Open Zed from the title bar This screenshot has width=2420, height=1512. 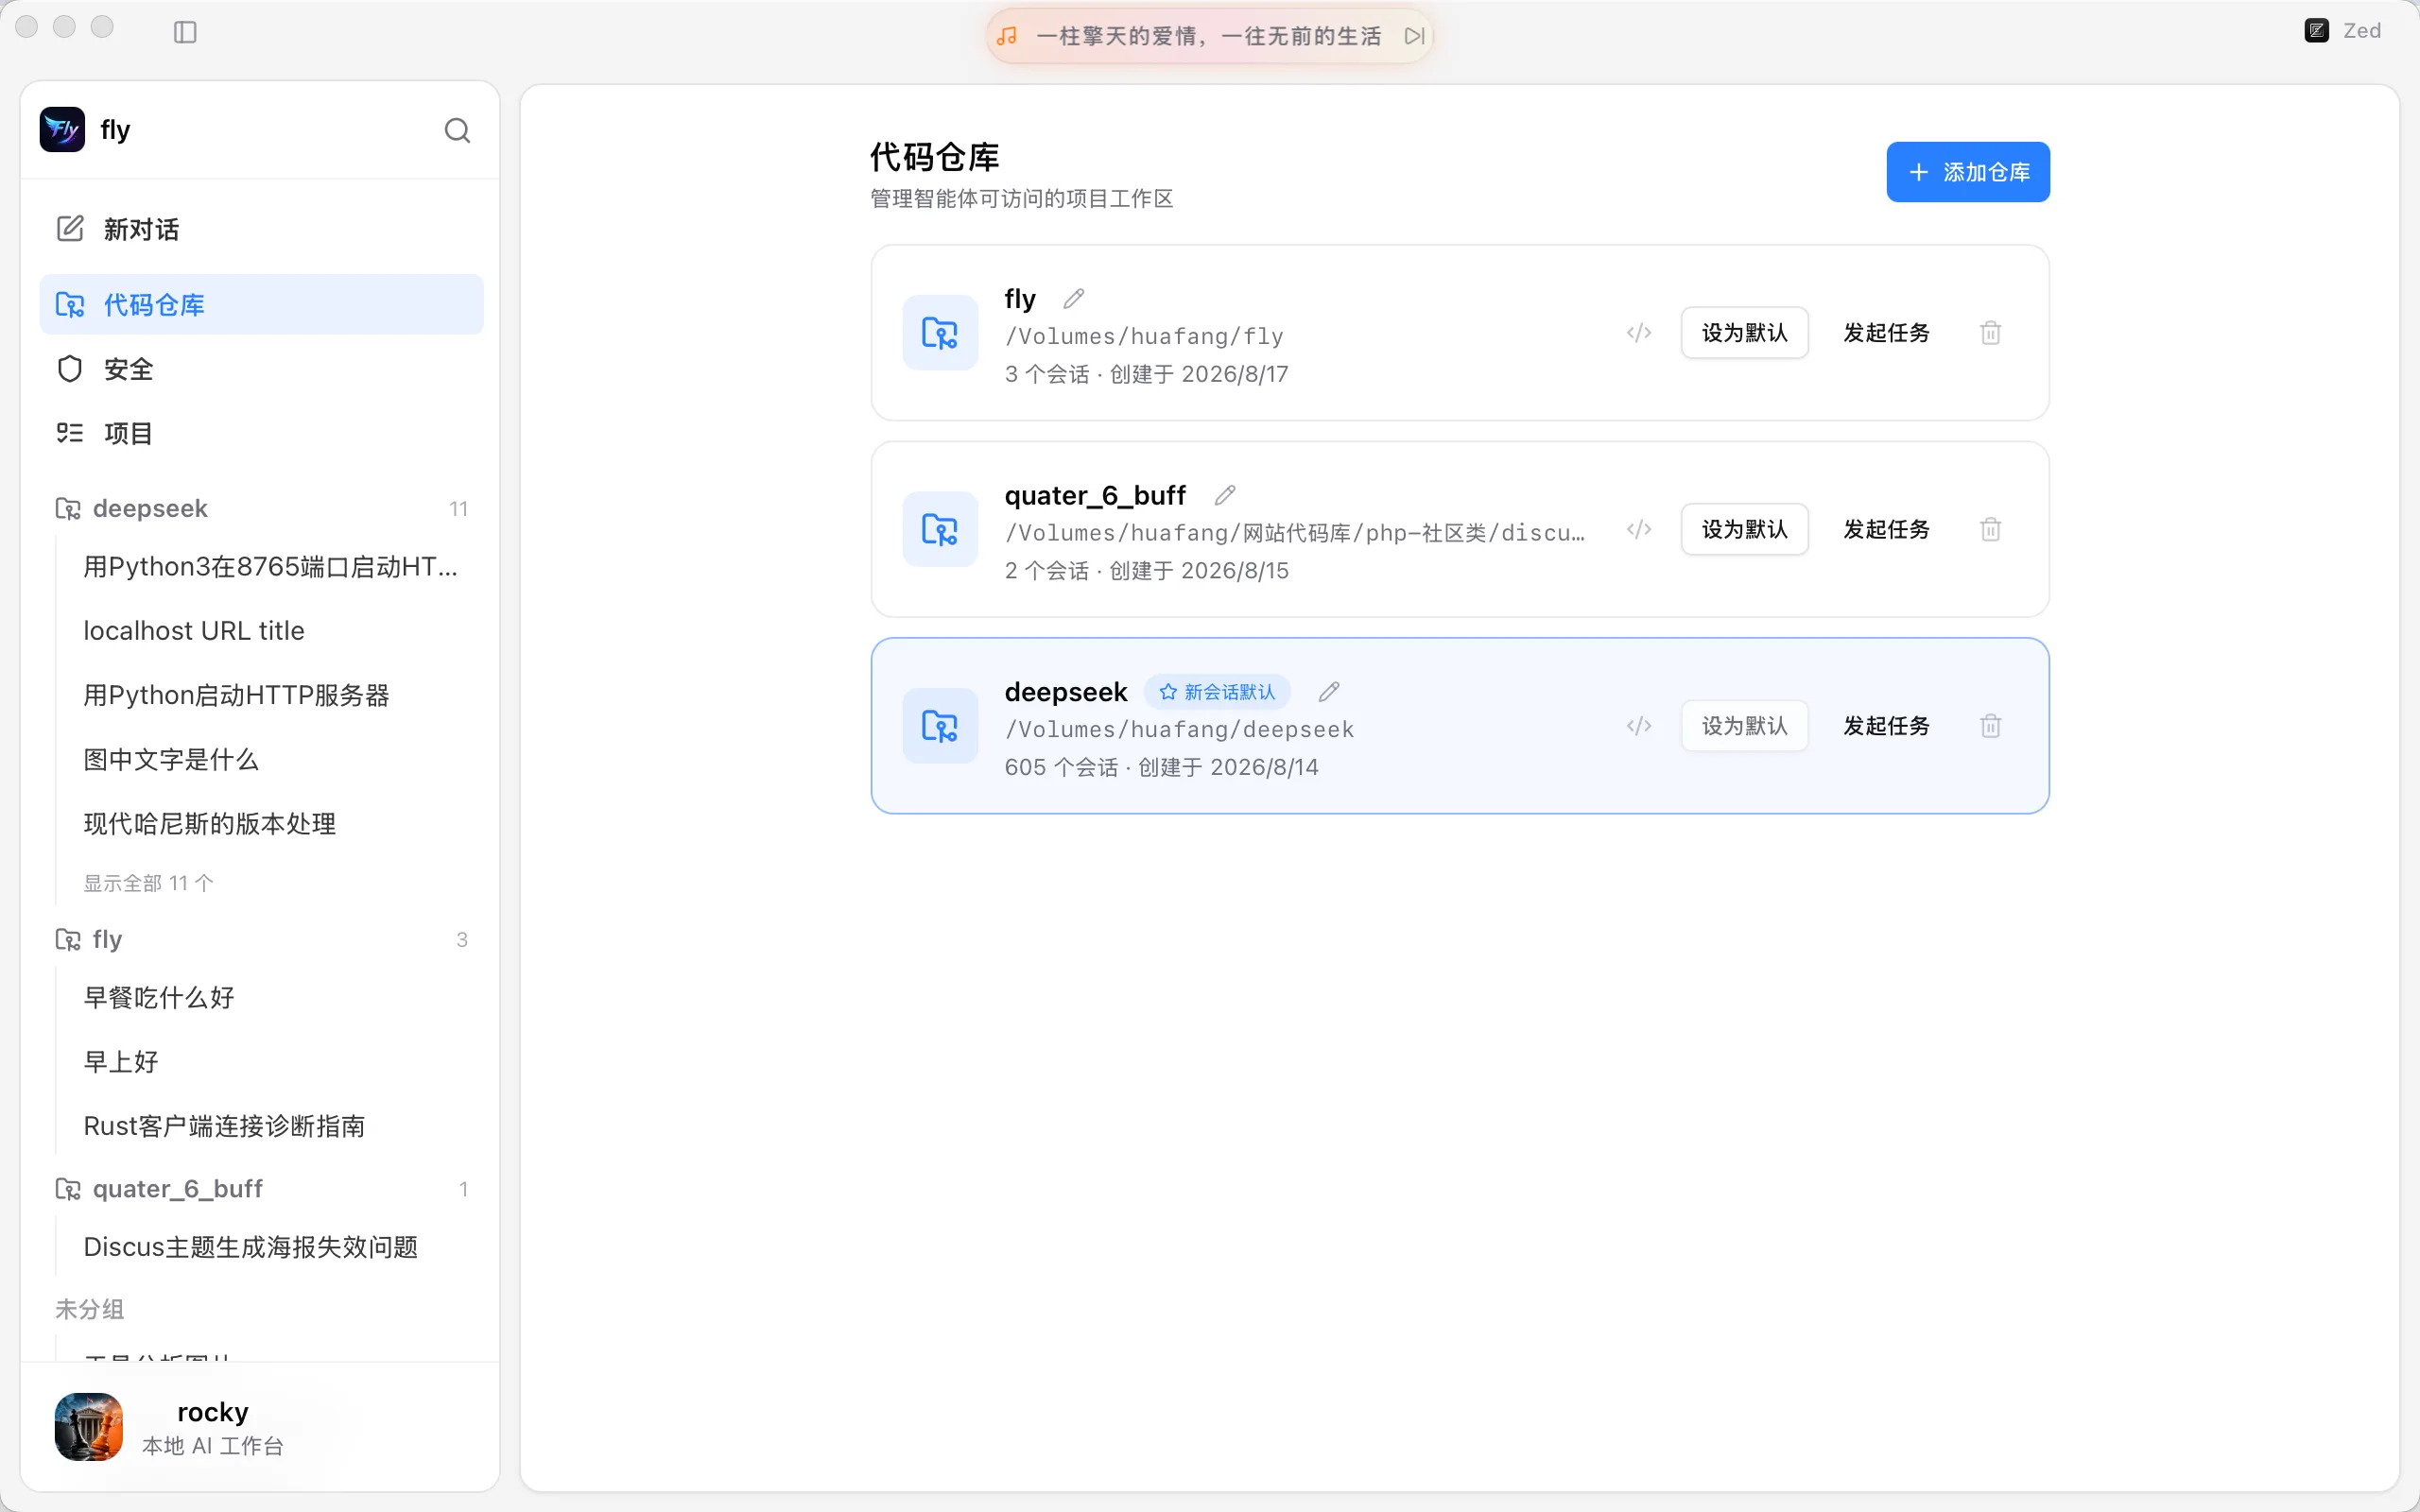click(2343, 31)
